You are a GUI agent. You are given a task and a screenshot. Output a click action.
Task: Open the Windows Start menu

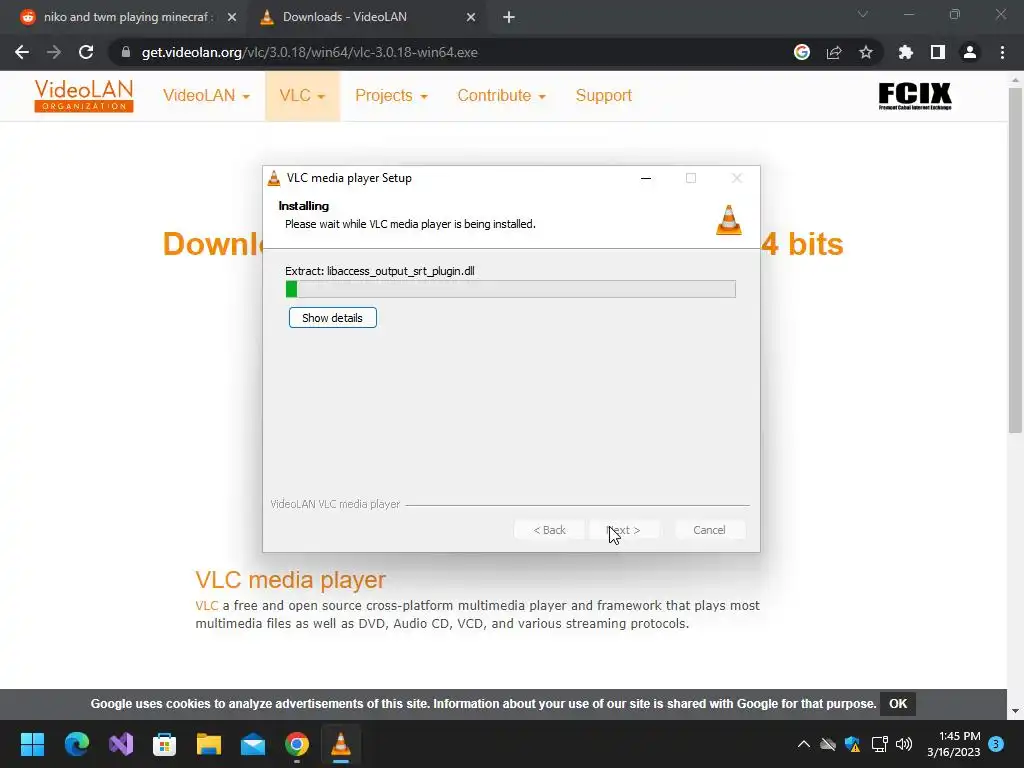click(32, 744)
